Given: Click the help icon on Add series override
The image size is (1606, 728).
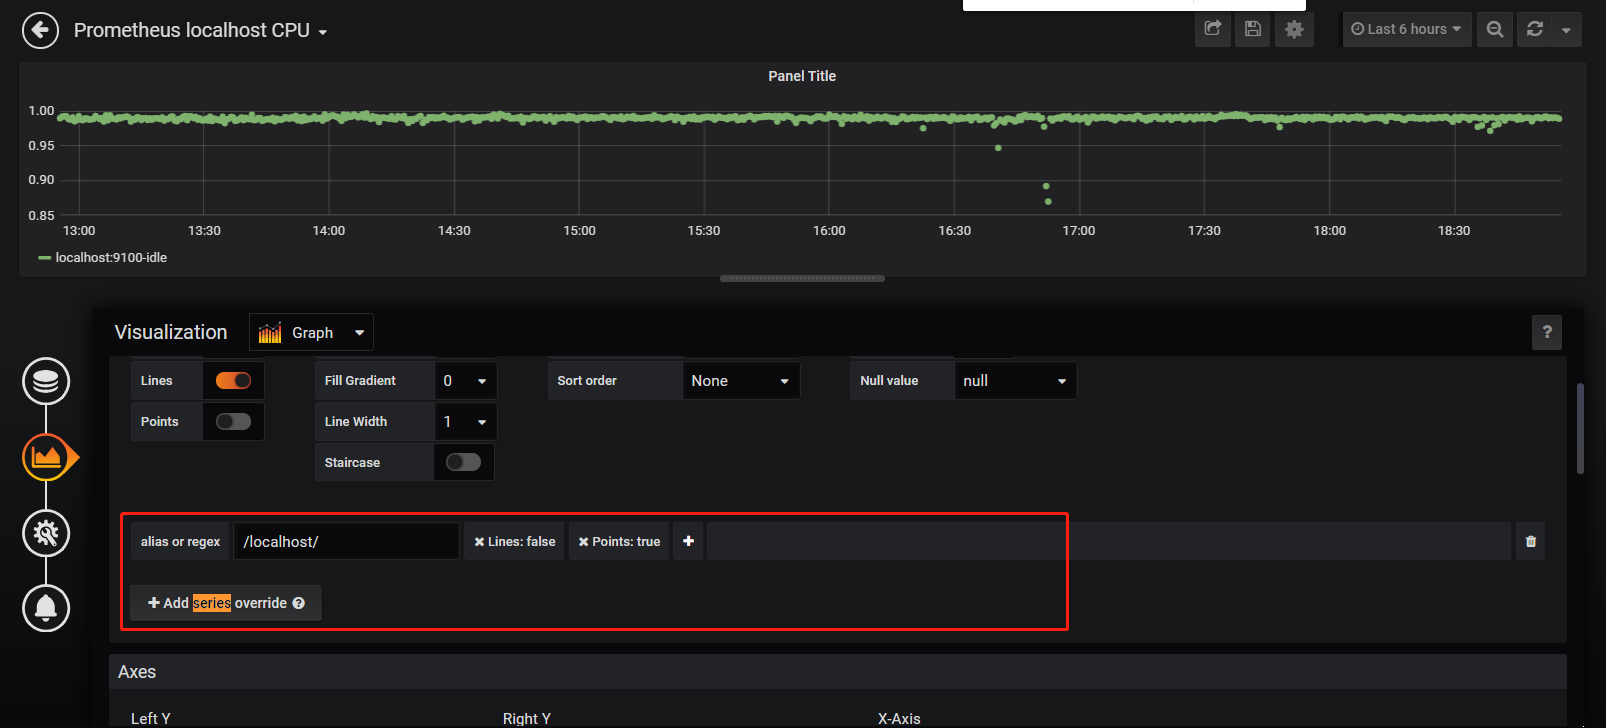Looking at the screenshot, I should click(299, 603).
